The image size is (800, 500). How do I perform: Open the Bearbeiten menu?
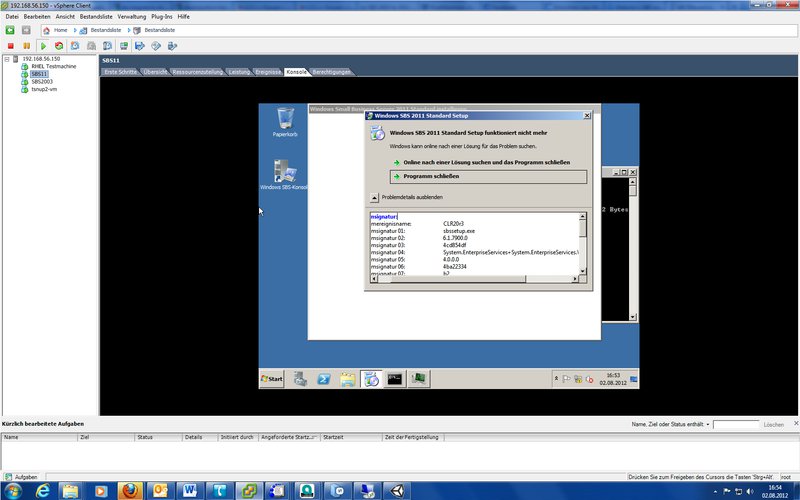pyautogui.click(x=37, y=17)
